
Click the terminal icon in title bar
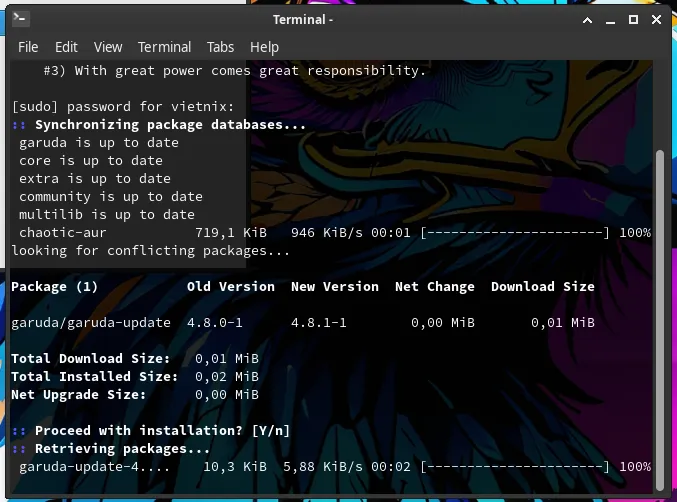[20, 19]
